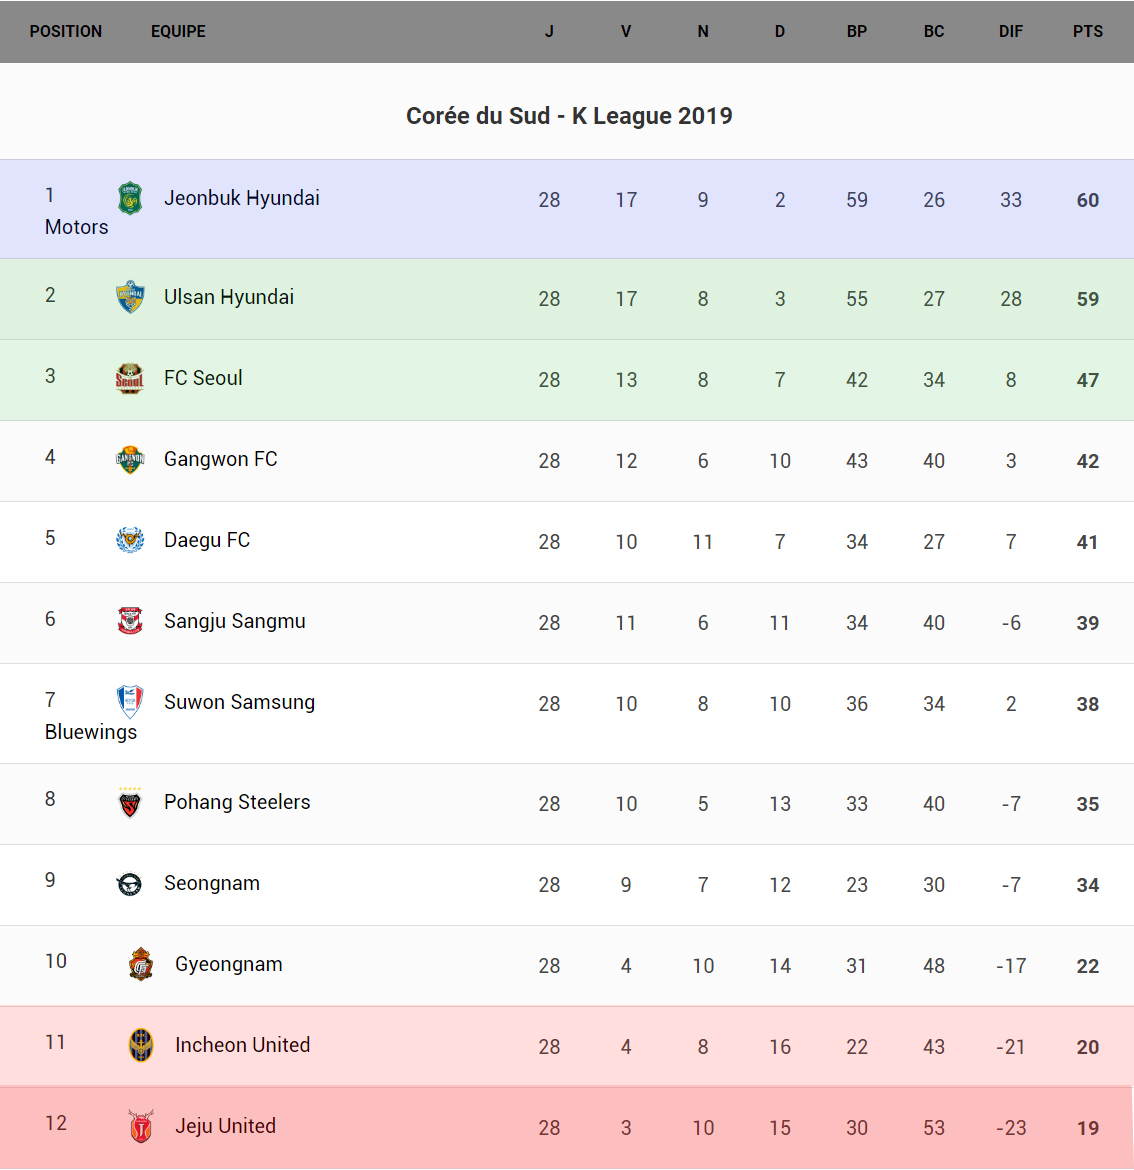Click the Incheon United logo icon

[141, 1045]
